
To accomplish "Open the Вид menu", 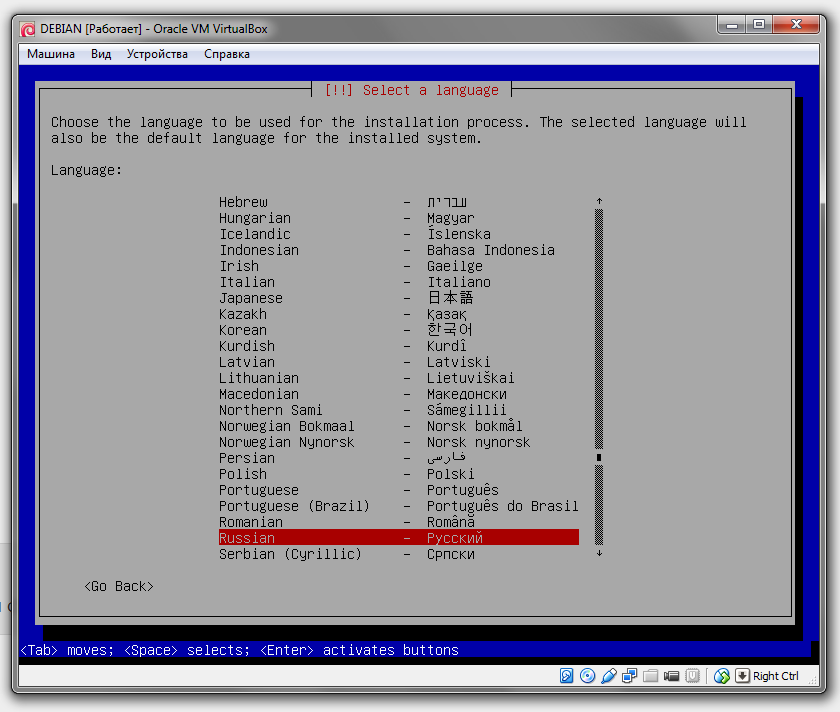I will click(x=101, y=54).
